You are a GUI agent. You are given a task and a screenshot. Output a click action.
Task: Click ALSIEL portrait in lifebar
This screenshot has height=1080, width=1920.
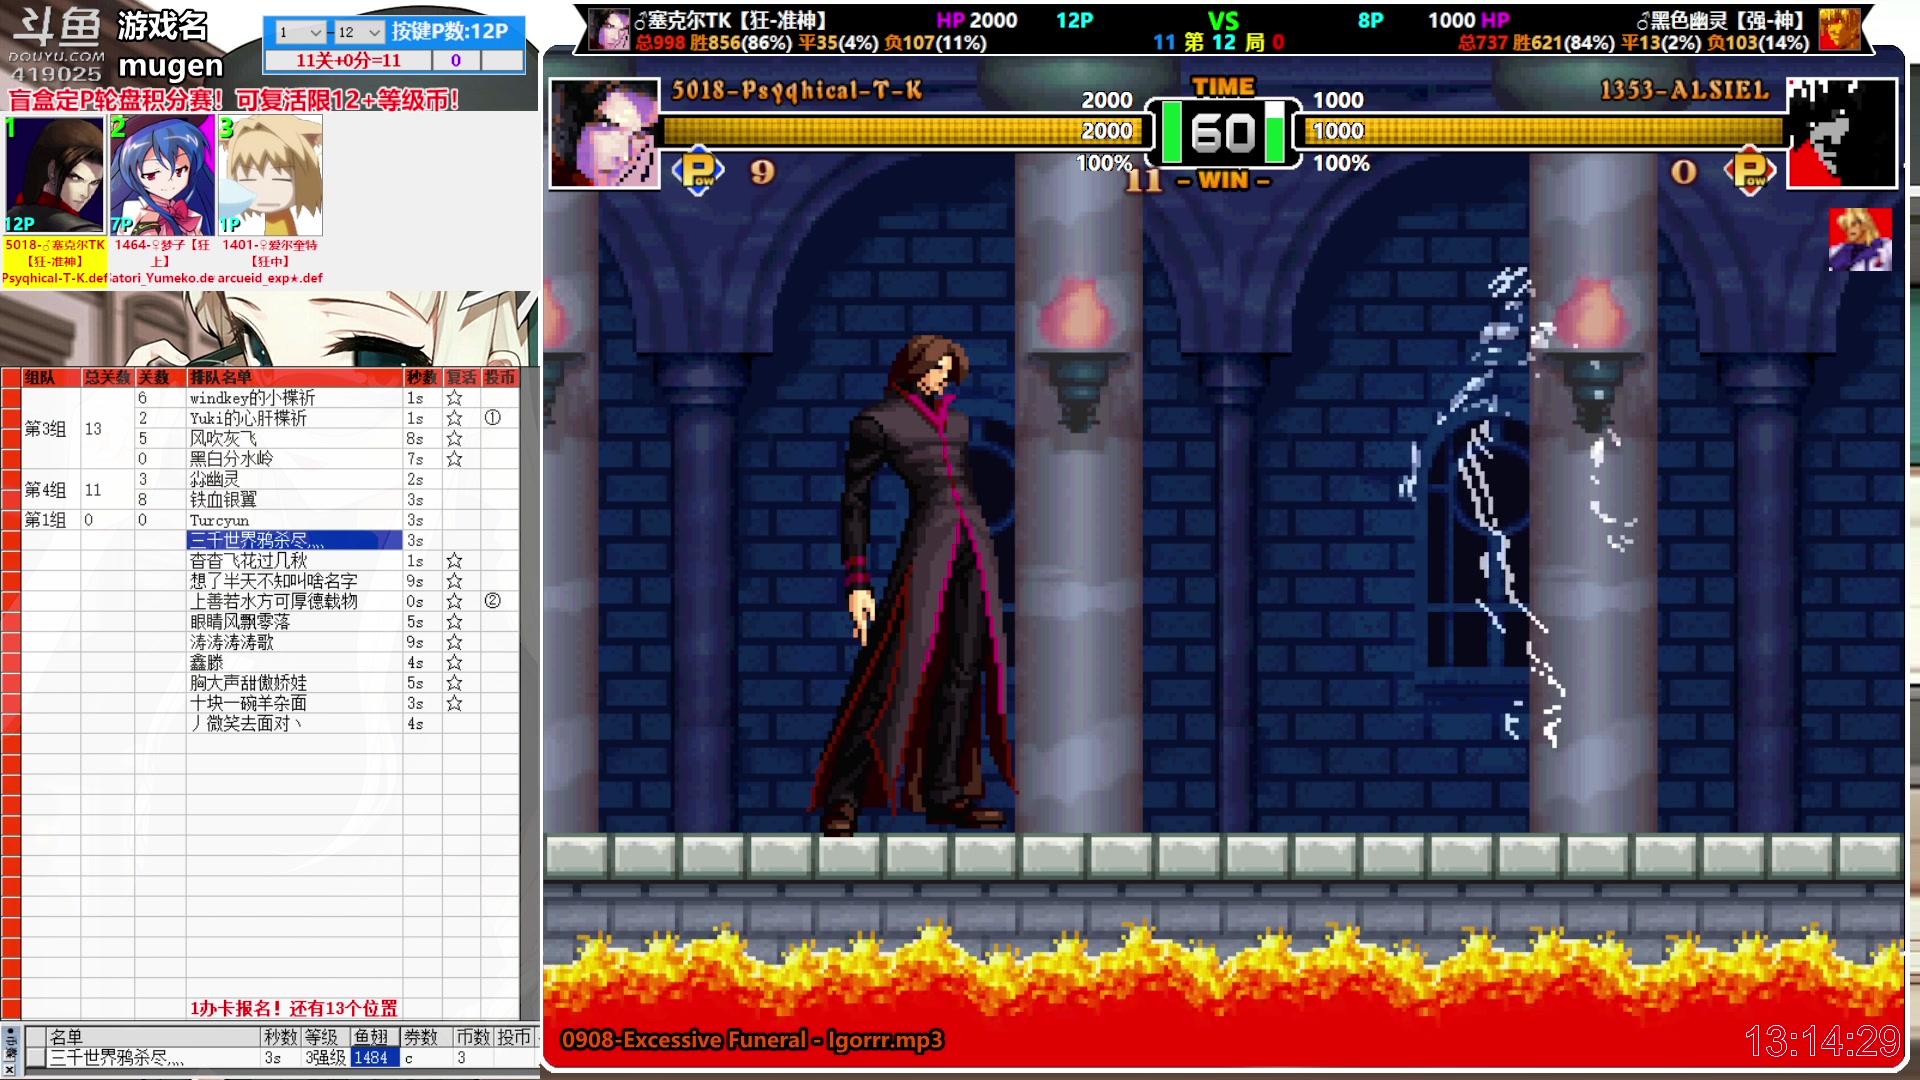pyautogui.click(x=1842, y=133)
